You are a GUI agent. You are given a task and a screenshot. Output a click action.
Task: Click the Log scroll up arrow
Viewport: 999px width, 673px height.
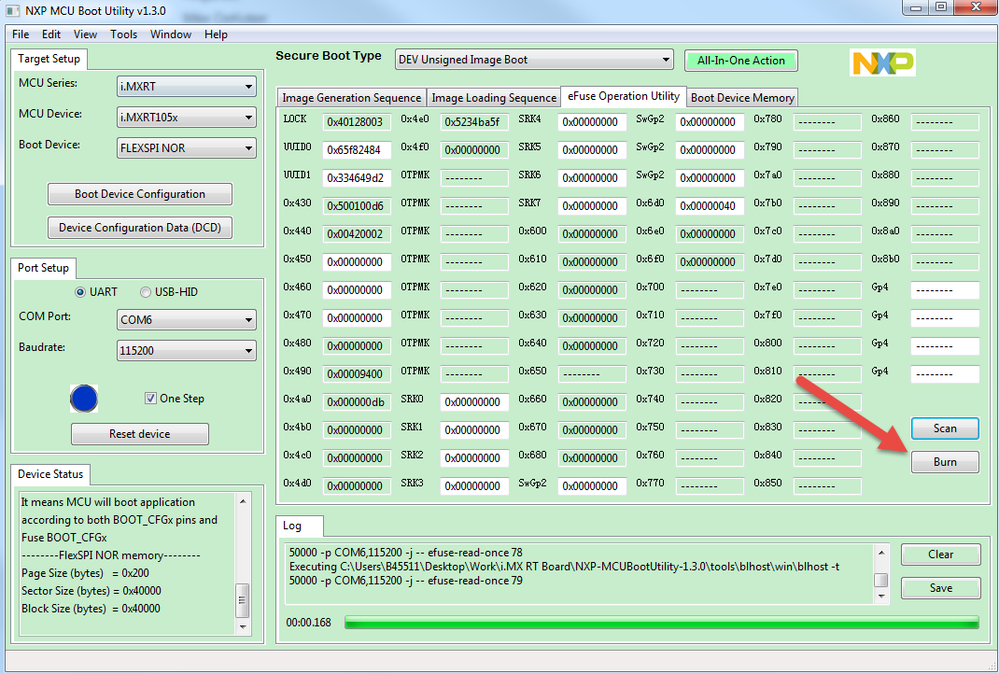(x=881, y=553)
